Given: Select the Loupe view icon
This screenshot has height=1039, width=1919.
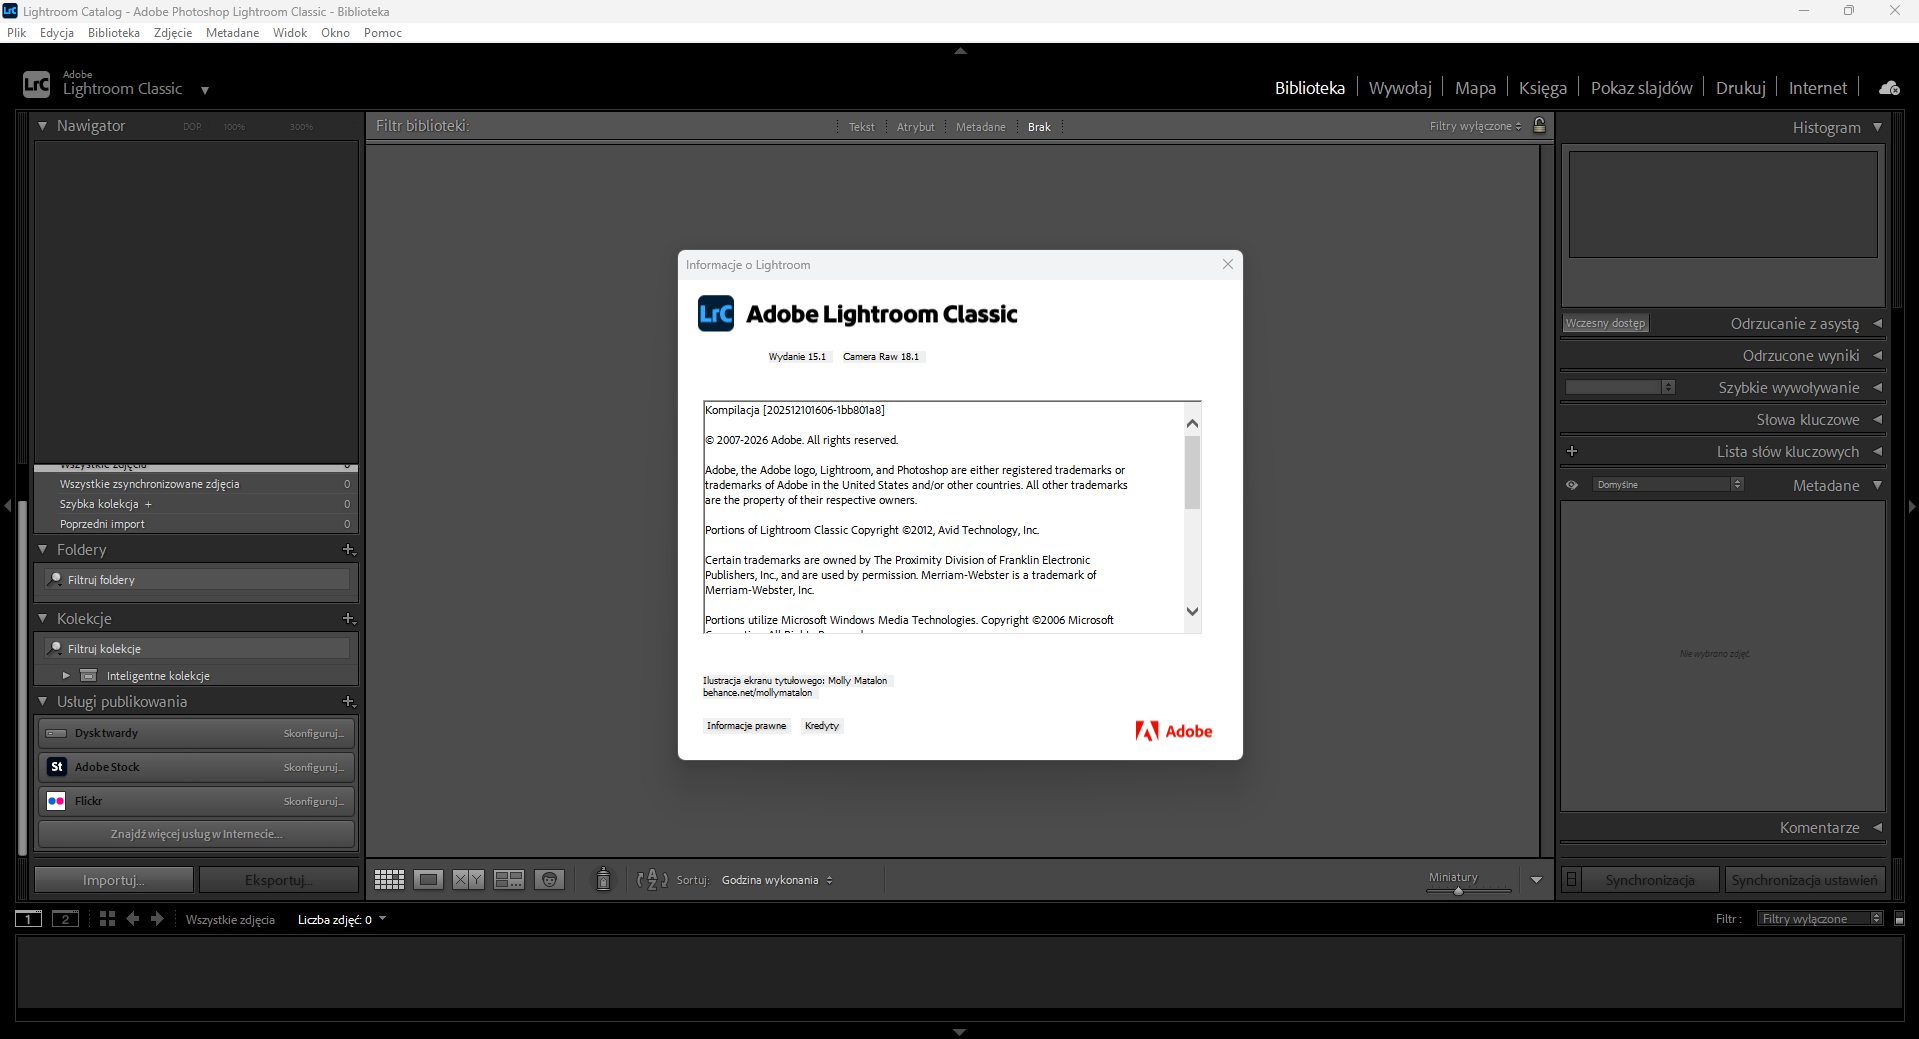Looking at the screenshot, I should (x=428, y=880).
